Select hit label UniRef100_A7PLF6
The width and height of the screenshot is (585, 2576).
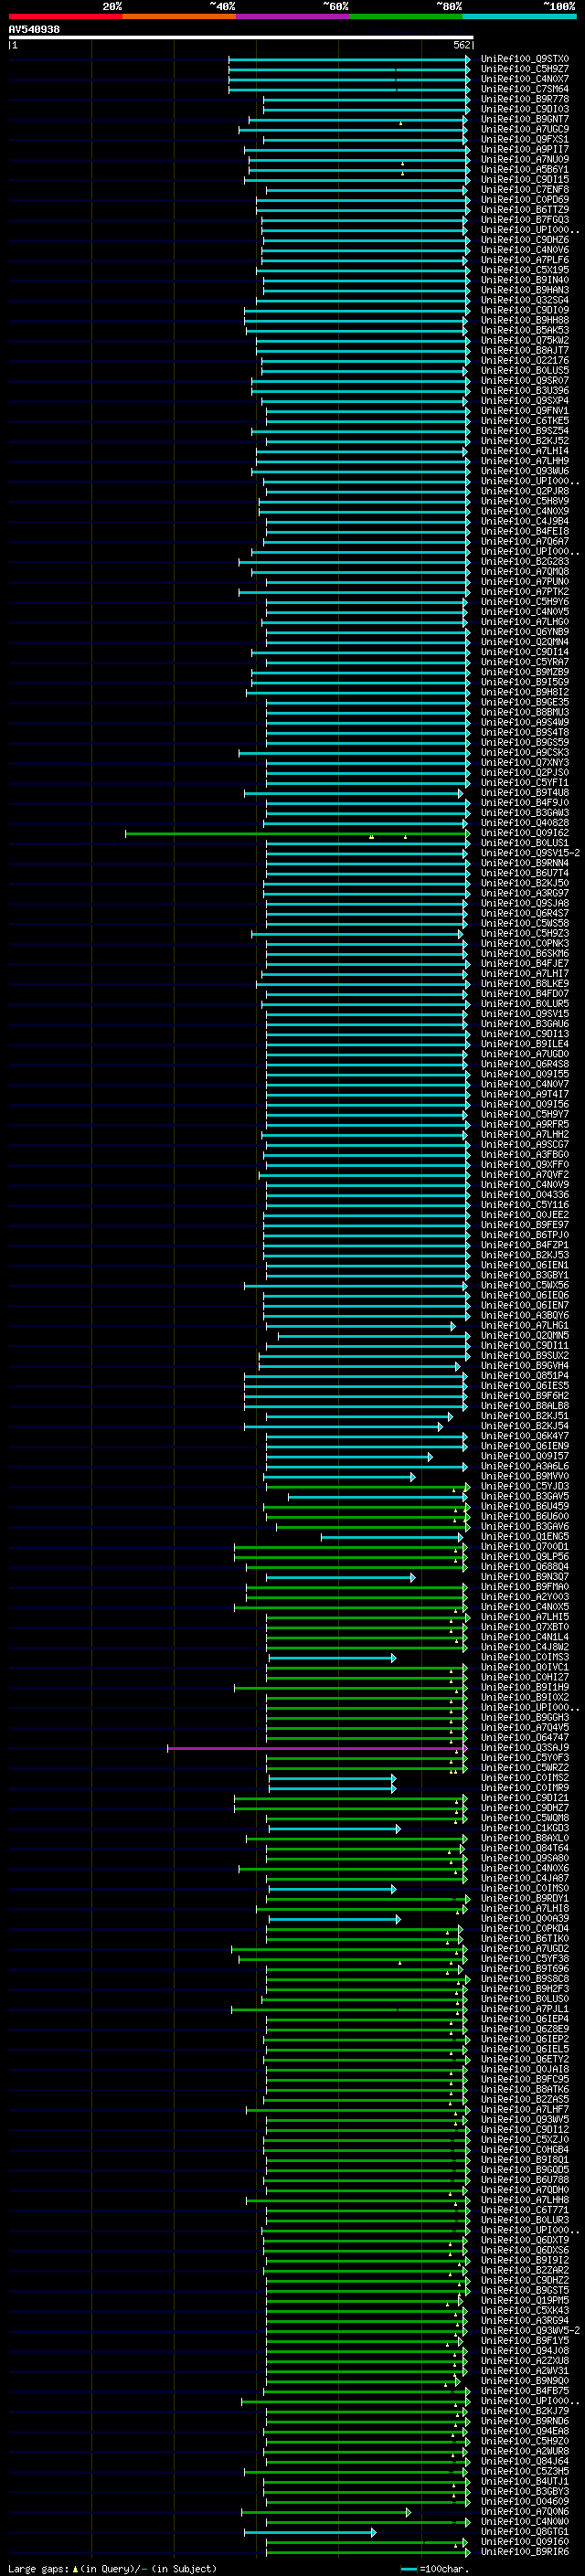click(524, 260)
